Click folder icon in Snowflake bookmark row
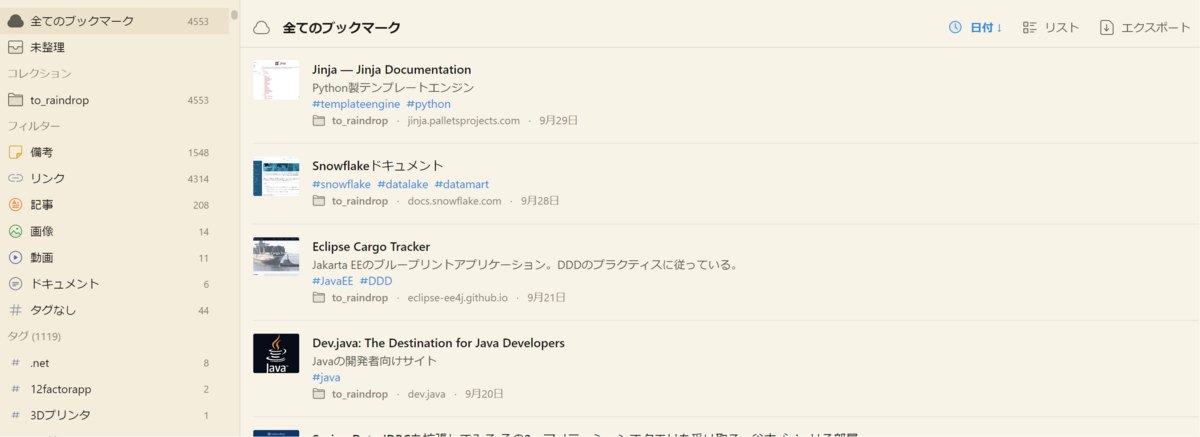 click(x=319, y=201)
